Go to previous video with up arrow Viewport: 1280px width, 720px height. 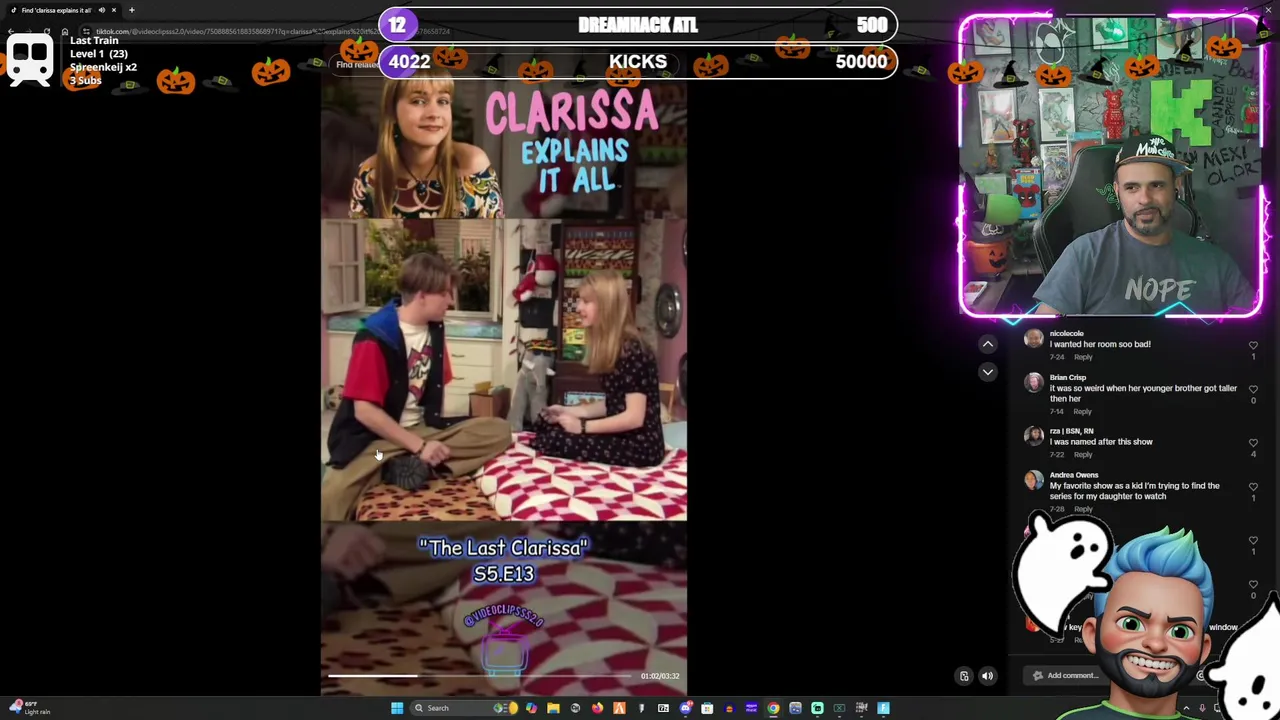coord(987,344)
